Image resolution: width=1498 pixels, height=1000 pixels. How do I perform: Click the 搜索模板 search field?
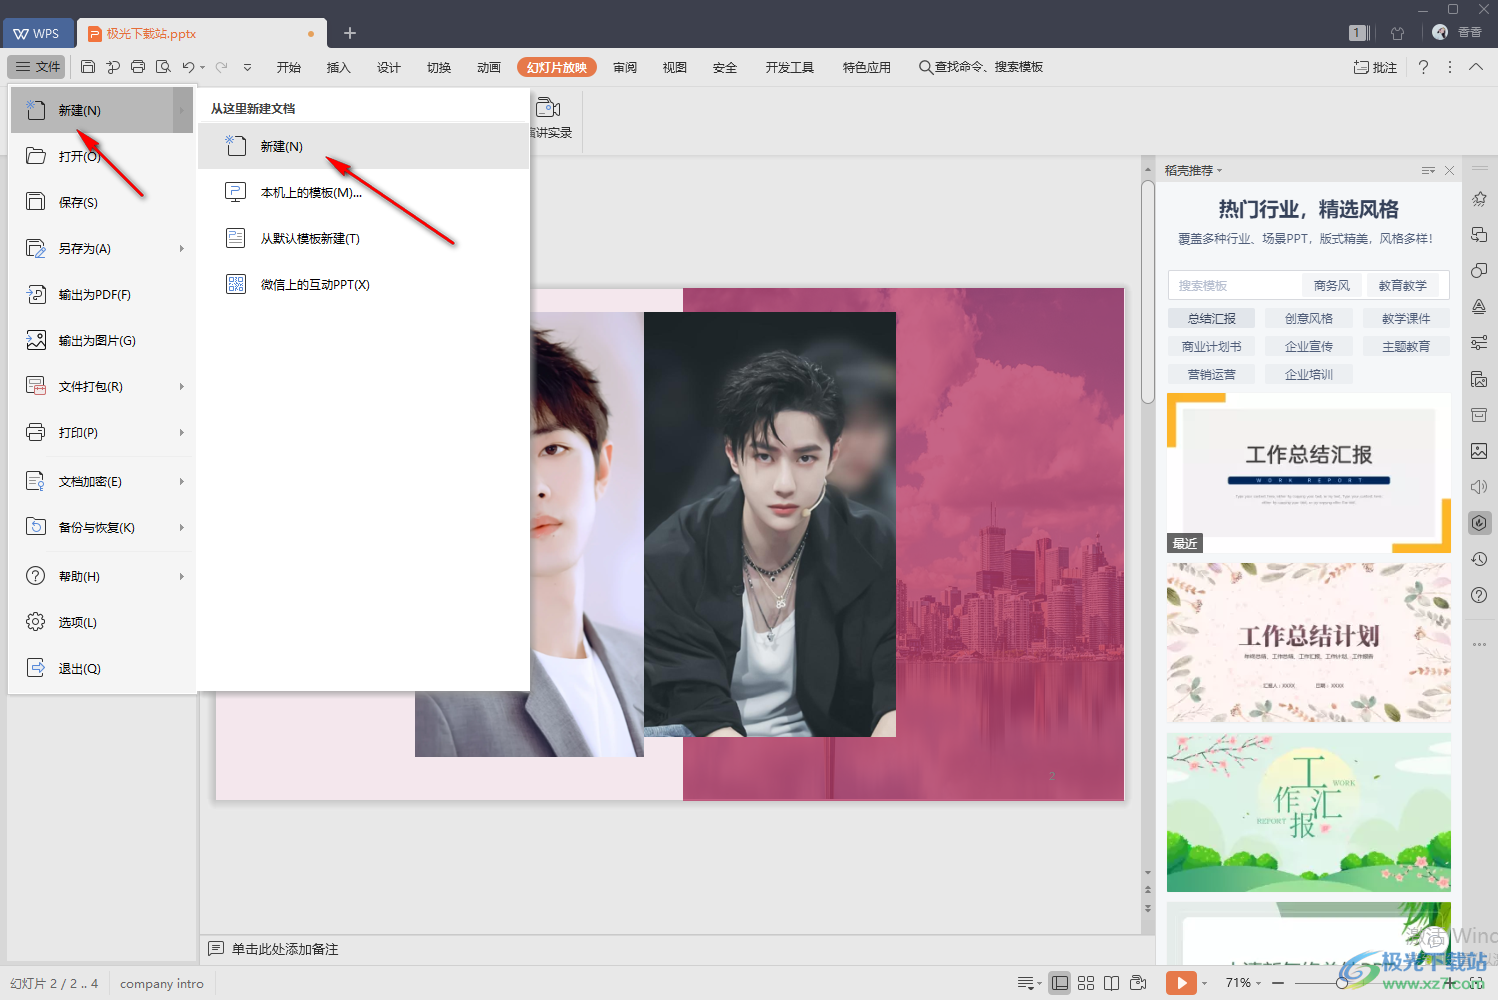pyautogui.click(x=1235, y=285)
